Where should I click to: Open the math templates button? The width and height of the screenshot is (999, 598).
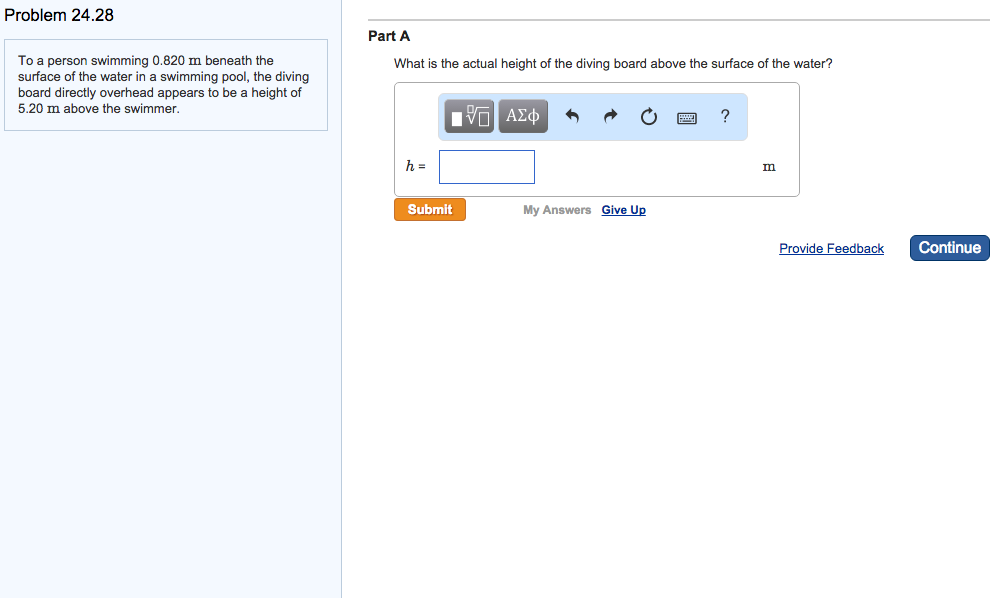pos(469,117)
